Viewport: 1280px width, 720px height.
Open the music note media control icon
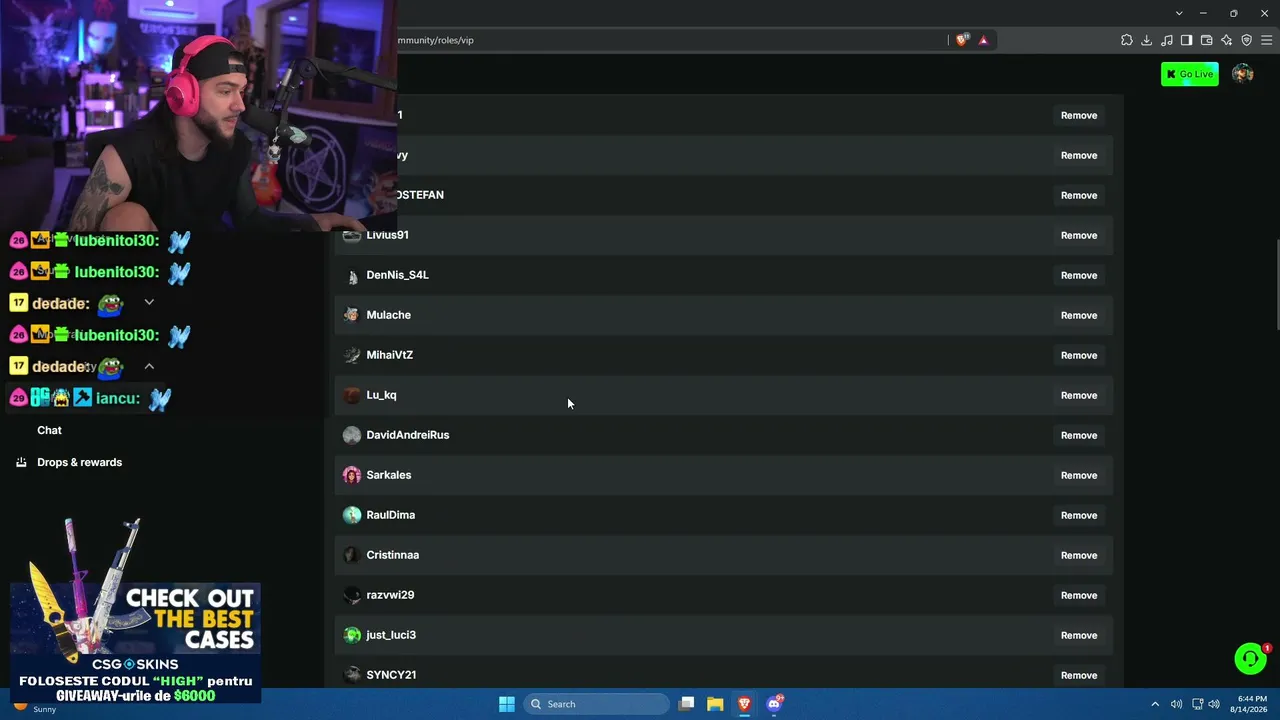coord(1167,40)
